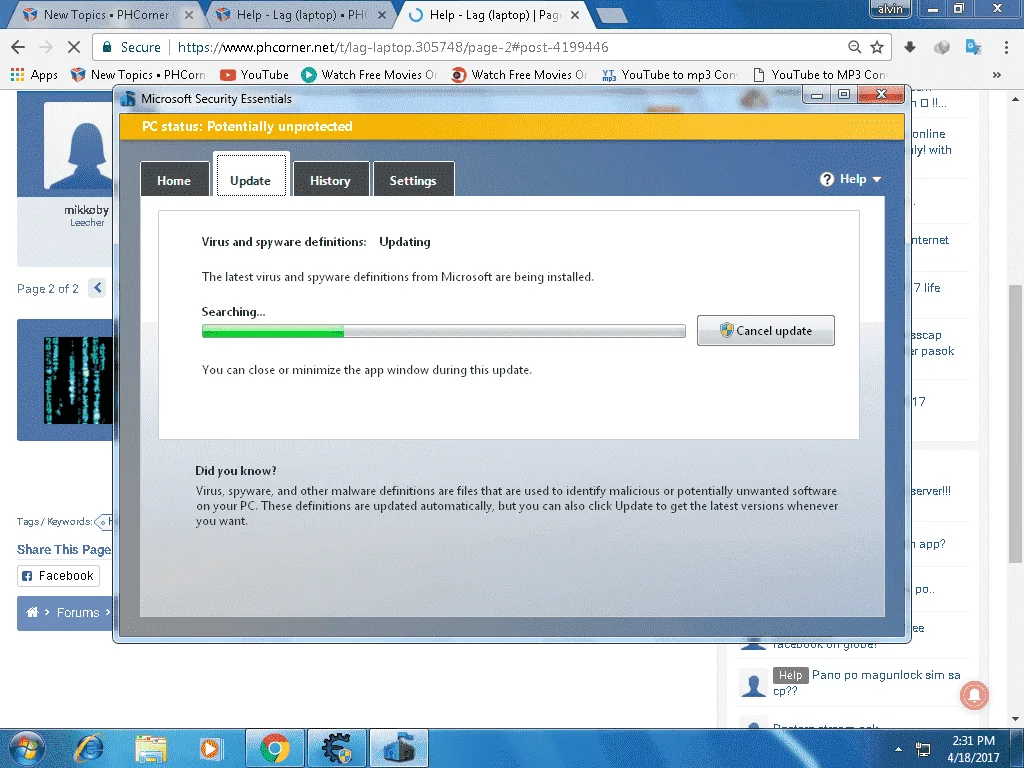Open the Windows Start button

click(x=27, y=748)
